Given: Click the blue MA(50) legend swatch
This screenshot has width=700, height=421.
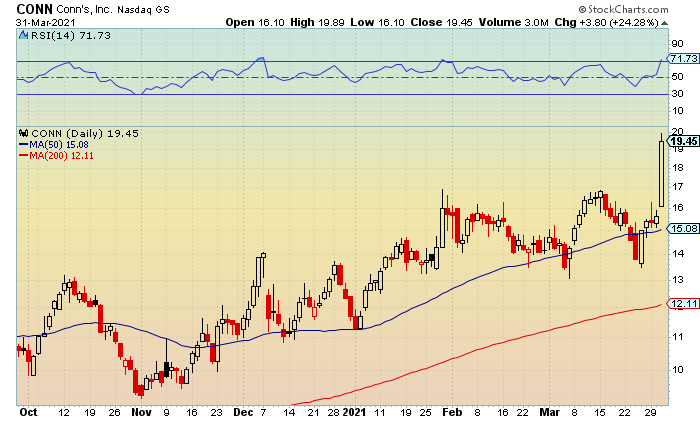Looking at the screenshot, I should pos(24,145).
